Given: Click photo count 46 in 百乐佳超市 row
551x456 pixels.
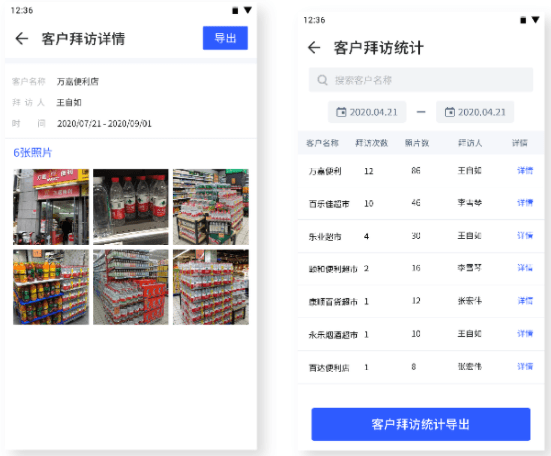Looking at the screenshot, I should (x=416, y=203).
